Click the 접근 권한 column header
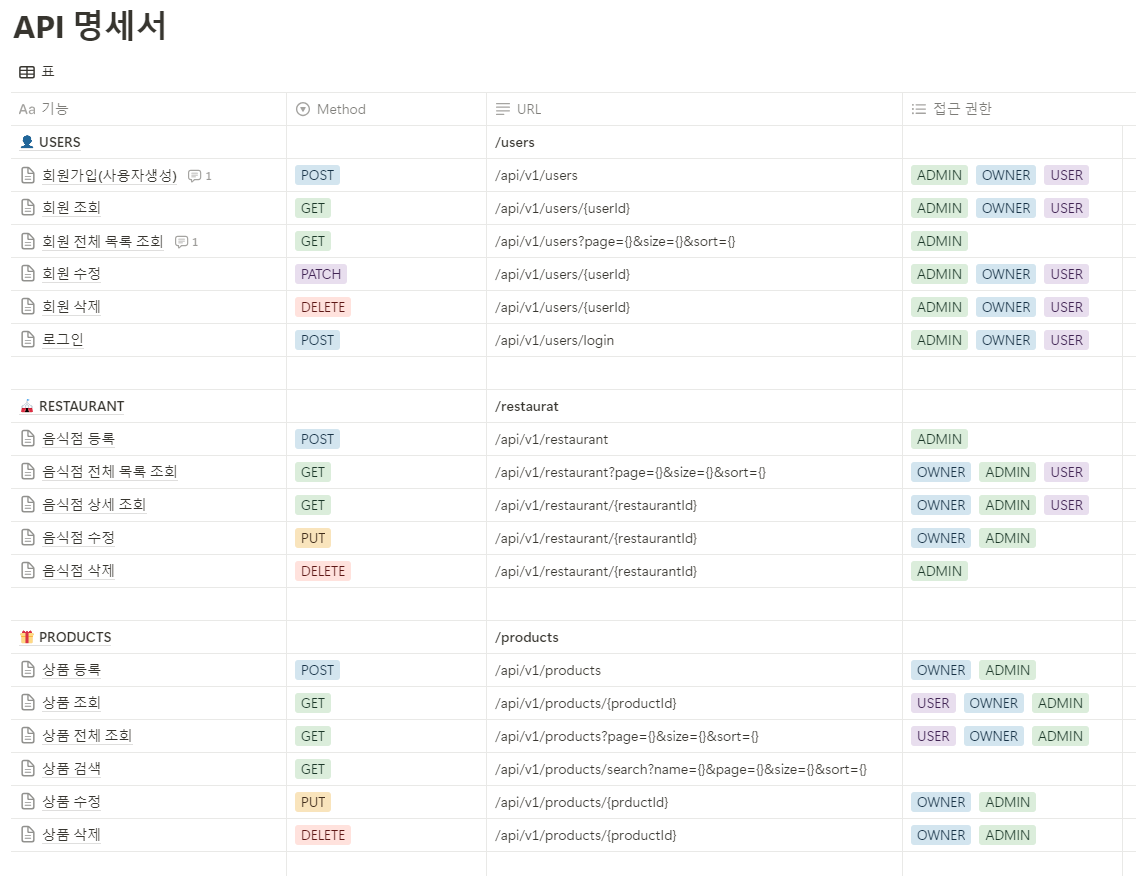 pyautogui.click(x=1019, y=109)
